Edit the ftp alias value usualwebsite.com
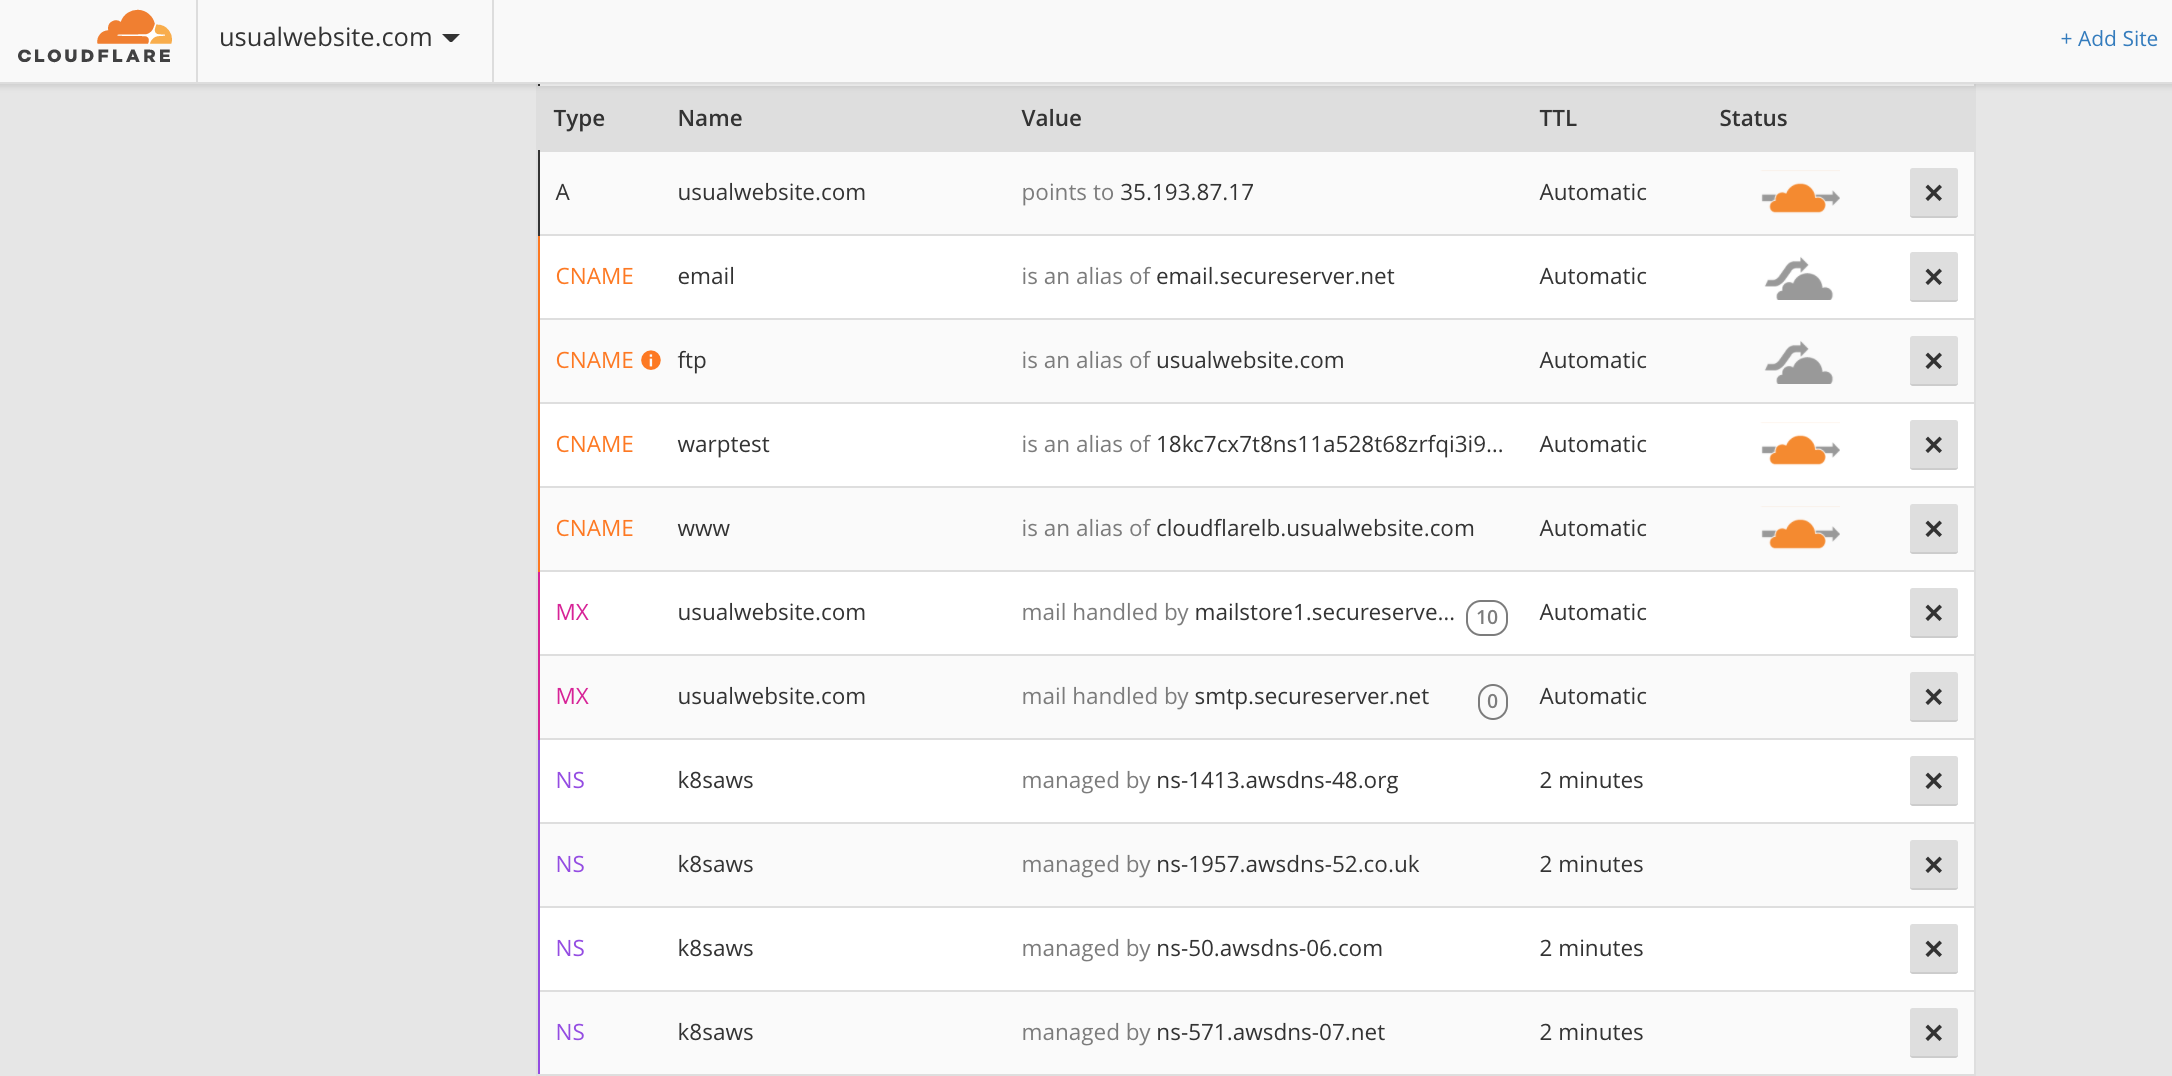 pos(1250,360)
